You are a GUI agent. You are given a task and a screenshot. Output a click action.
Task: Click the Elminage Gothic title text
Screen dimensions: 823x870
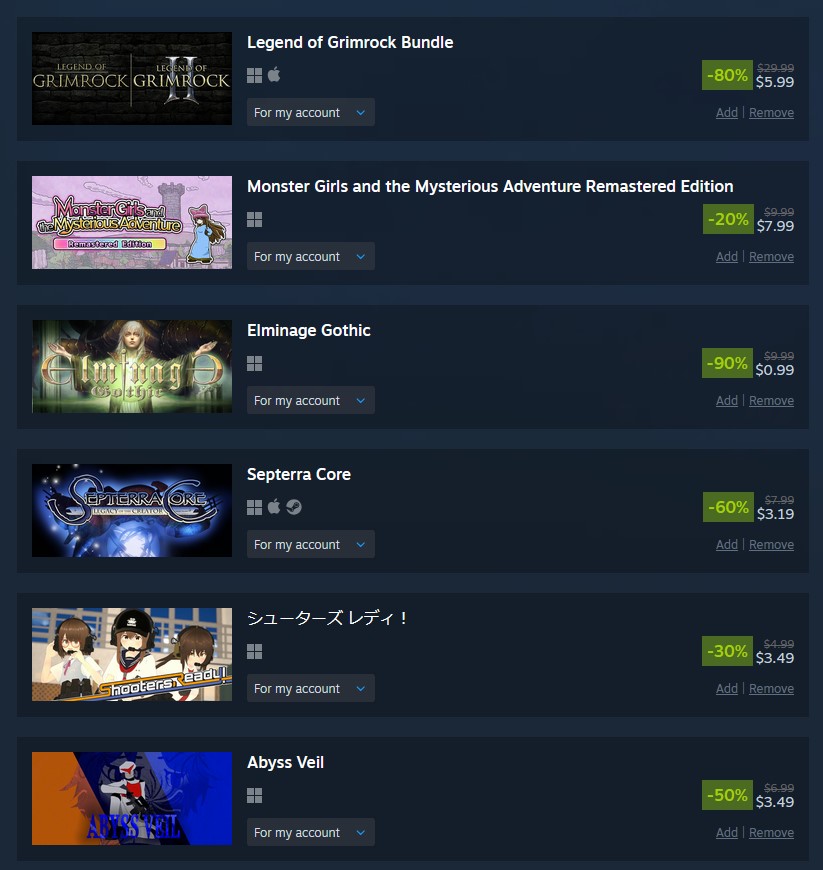pos(309,330)
